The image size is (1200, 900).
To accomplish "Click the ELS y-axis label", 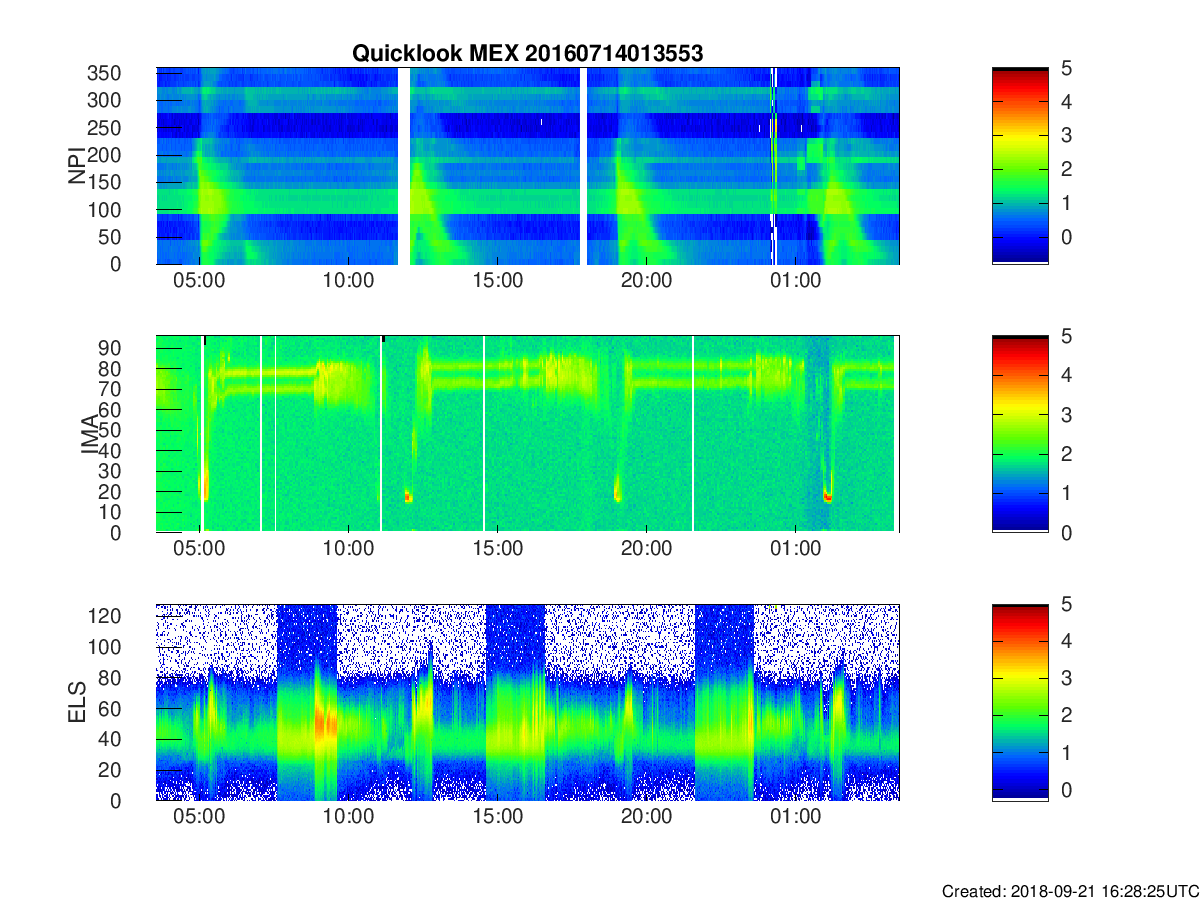I will click(x=76, y=703).
